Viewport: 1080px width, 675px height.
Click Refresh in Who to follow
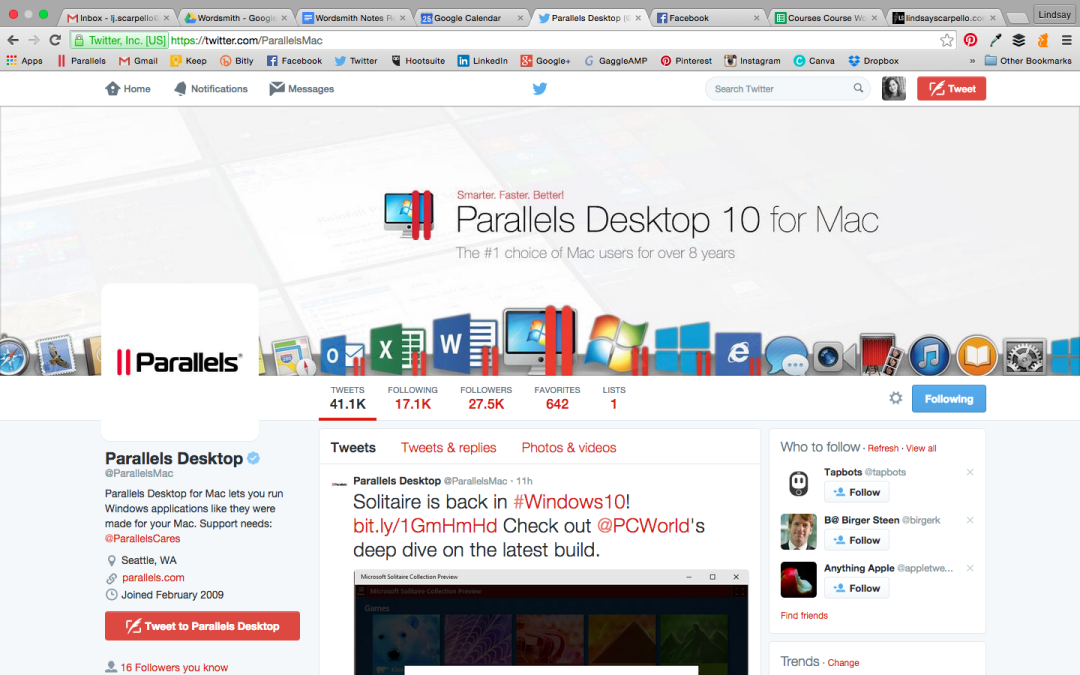883,448
